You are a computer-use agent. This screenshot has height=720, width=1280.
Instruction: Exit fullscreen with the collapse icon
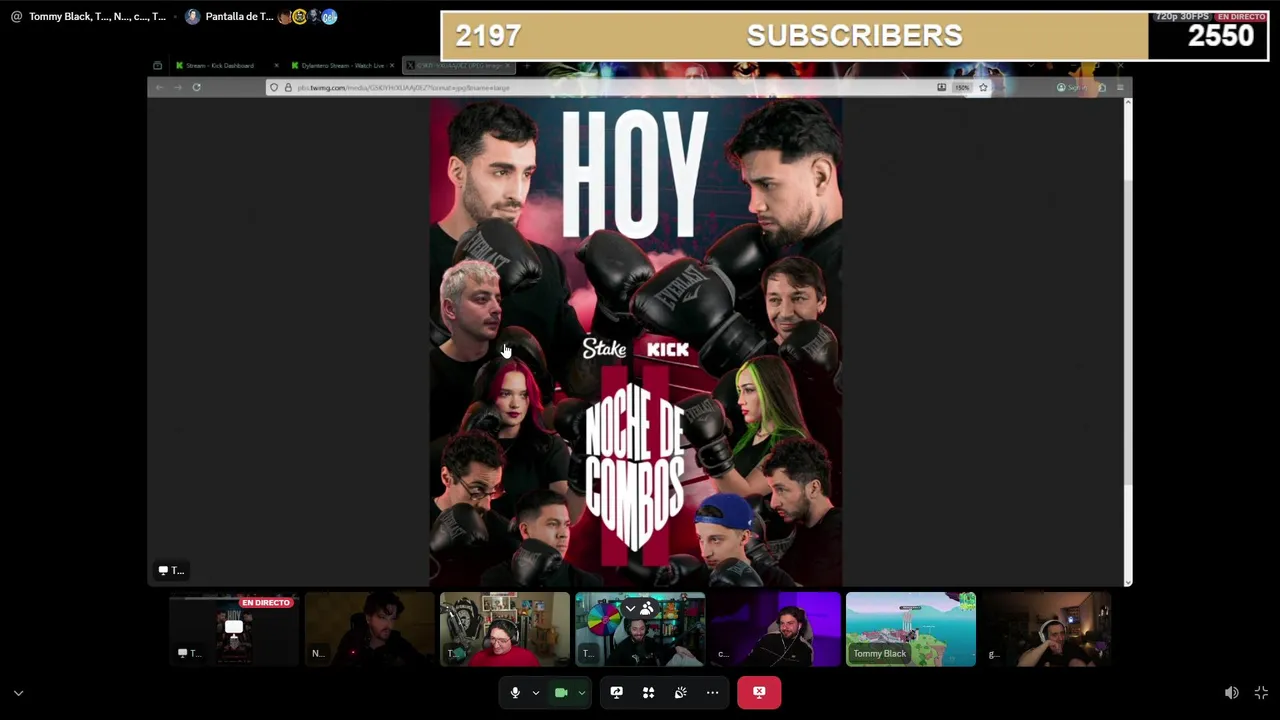pos(1261,693)
